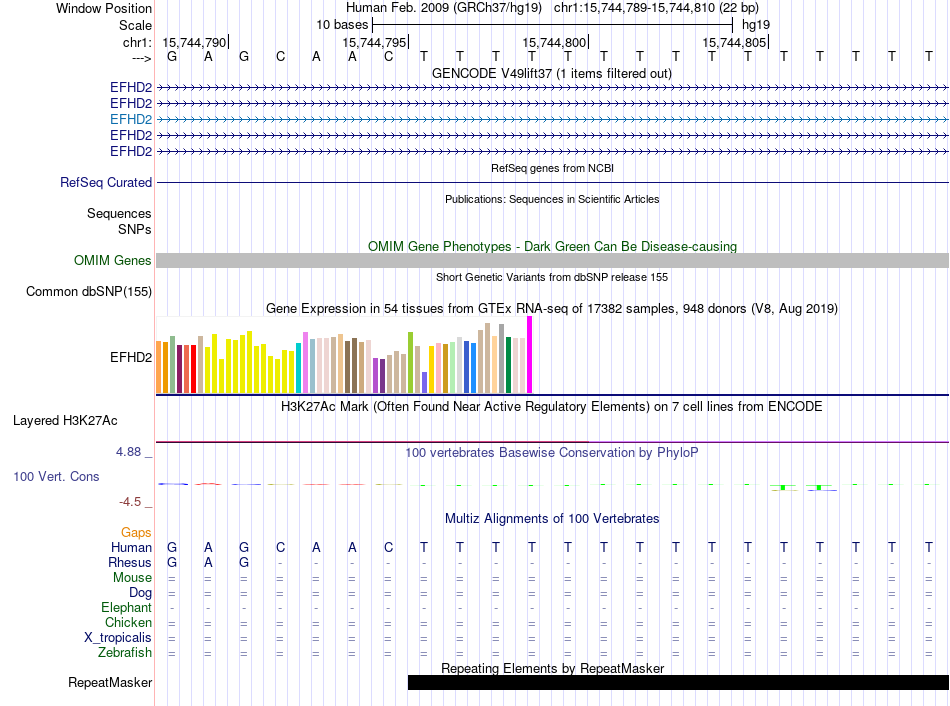Click the tall magenta GTEx expression bar

529,355
